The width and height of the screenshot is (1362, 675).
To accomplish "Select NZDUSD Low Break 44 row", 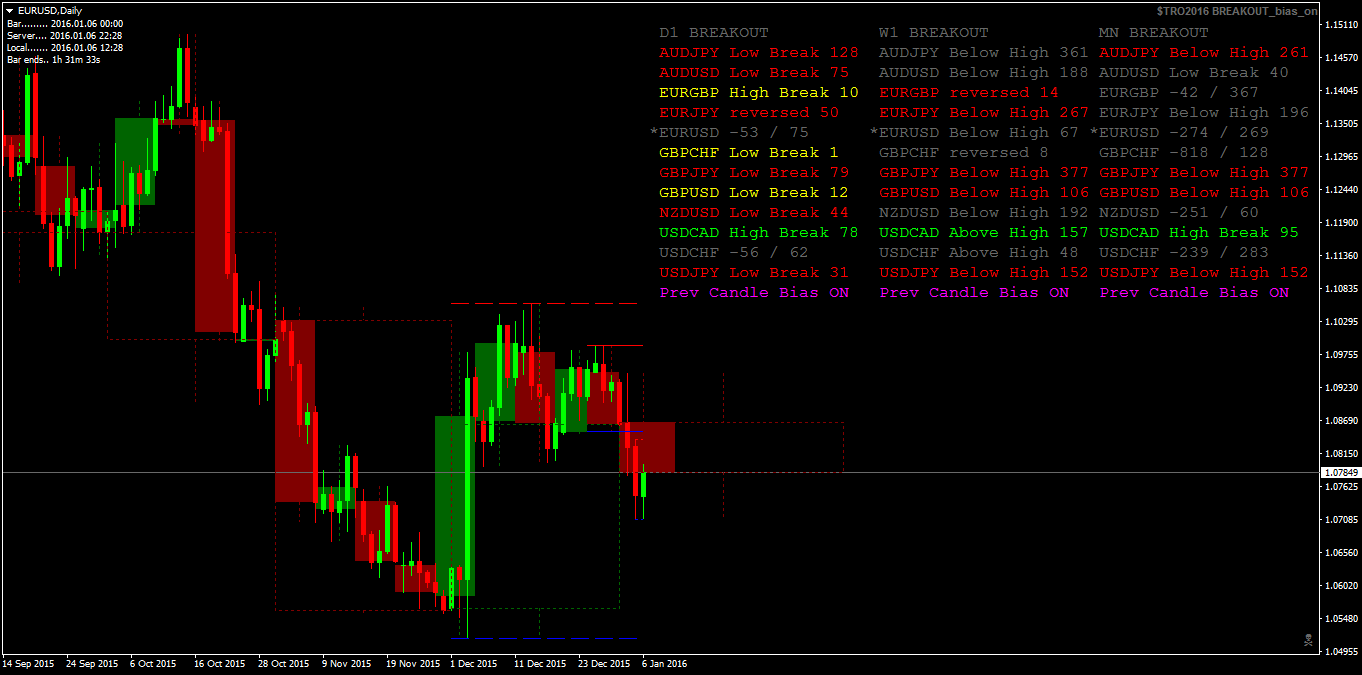I will [x=754, y=213].
